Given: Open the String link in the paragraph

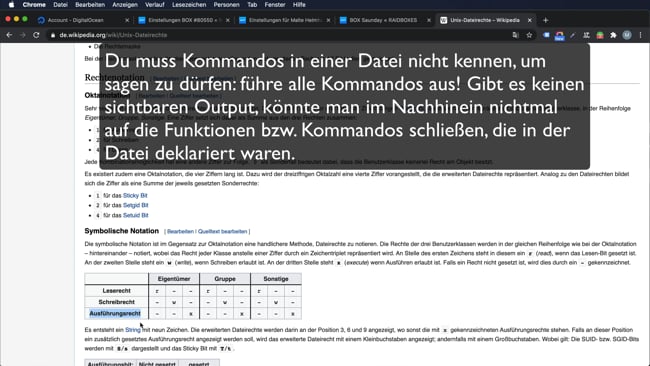Looking at the screenshot, I should [x=133, y=330].
